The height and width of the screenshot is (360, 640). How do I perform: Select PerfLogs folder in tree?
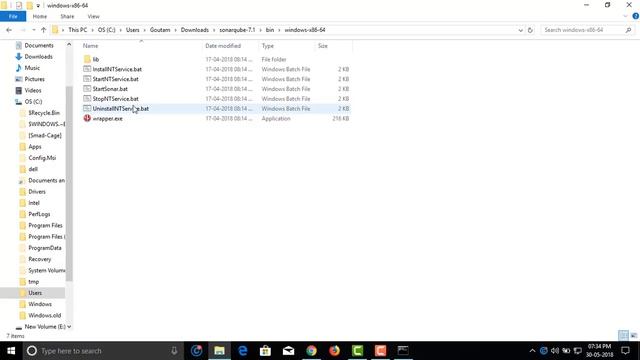[x=39, y=214]
